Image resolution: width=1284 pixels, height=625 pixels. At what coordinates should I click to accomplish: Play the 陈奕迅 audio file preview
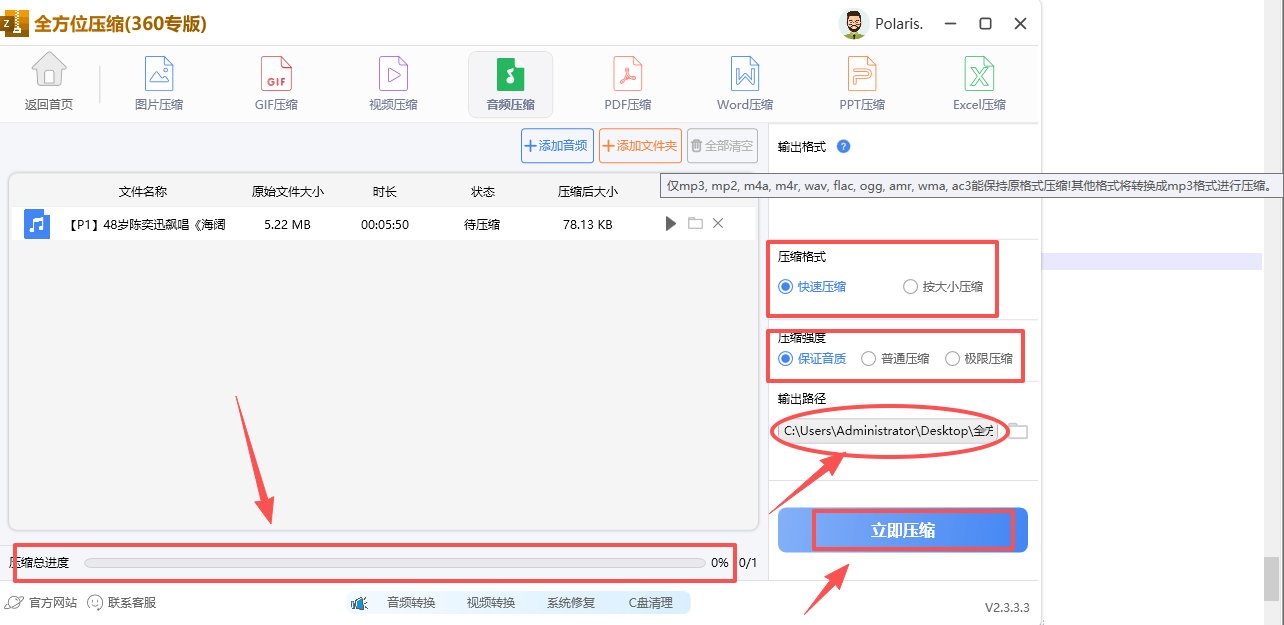point(670,223)
